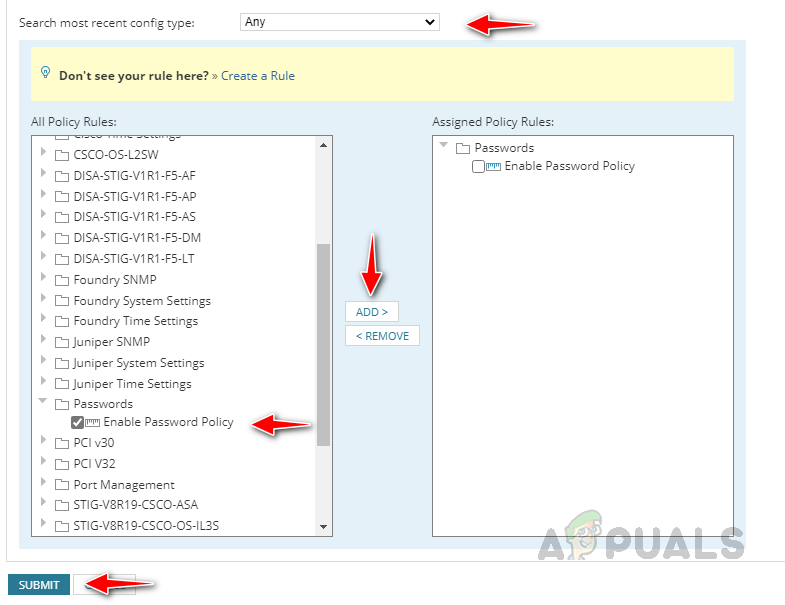Click the CSCO-OS-L2SW folder icon
785x605 pixels.
(x=62, y=155)
